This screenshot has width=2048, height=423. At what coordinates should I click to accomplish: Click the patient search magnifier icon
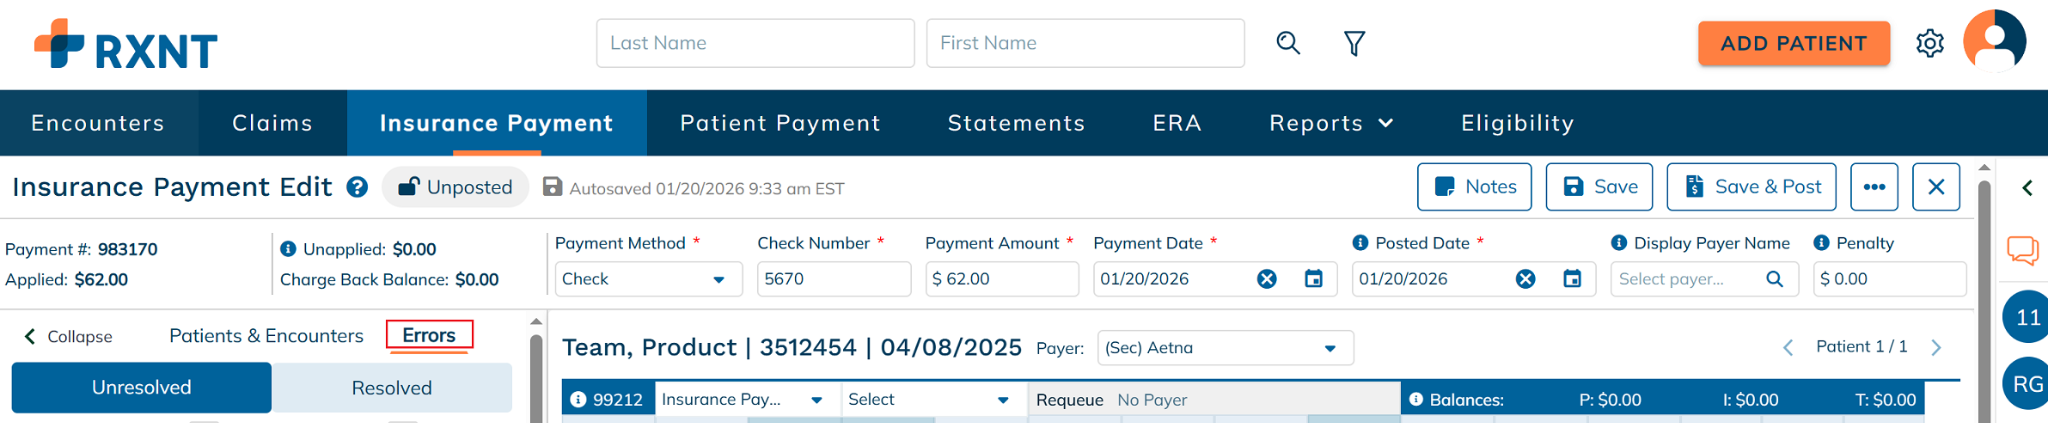(x=1288, y=43)
